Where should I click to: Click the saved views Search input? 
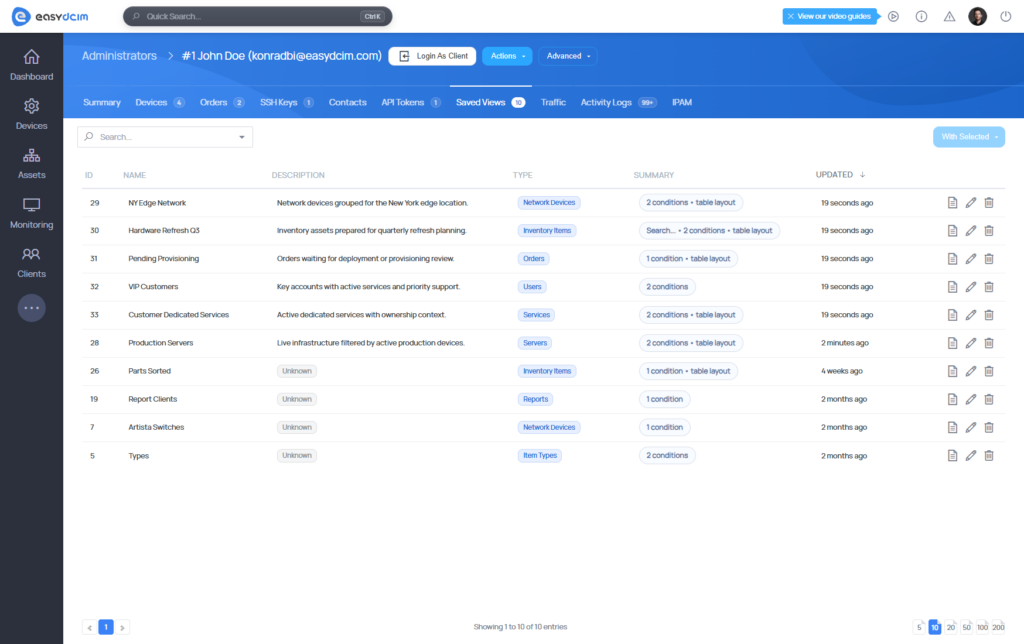(165, 137)
